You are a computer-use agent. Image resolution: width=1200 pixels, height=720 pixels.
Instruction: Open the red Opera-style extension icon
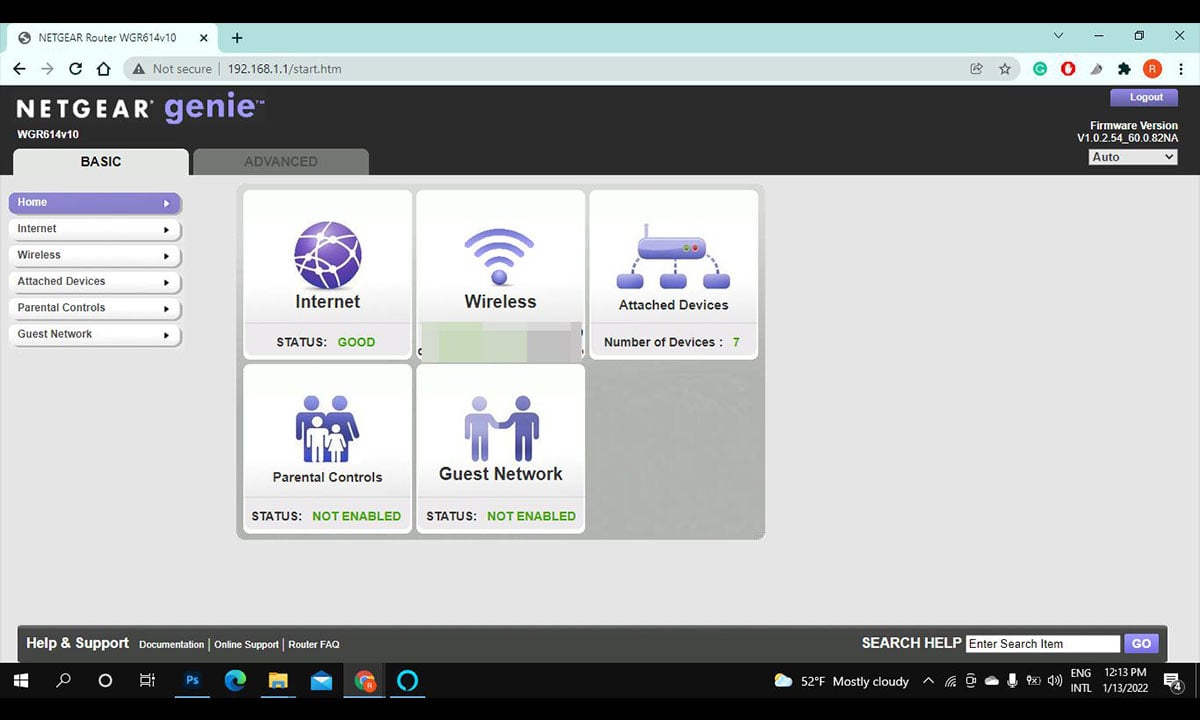1068,69
